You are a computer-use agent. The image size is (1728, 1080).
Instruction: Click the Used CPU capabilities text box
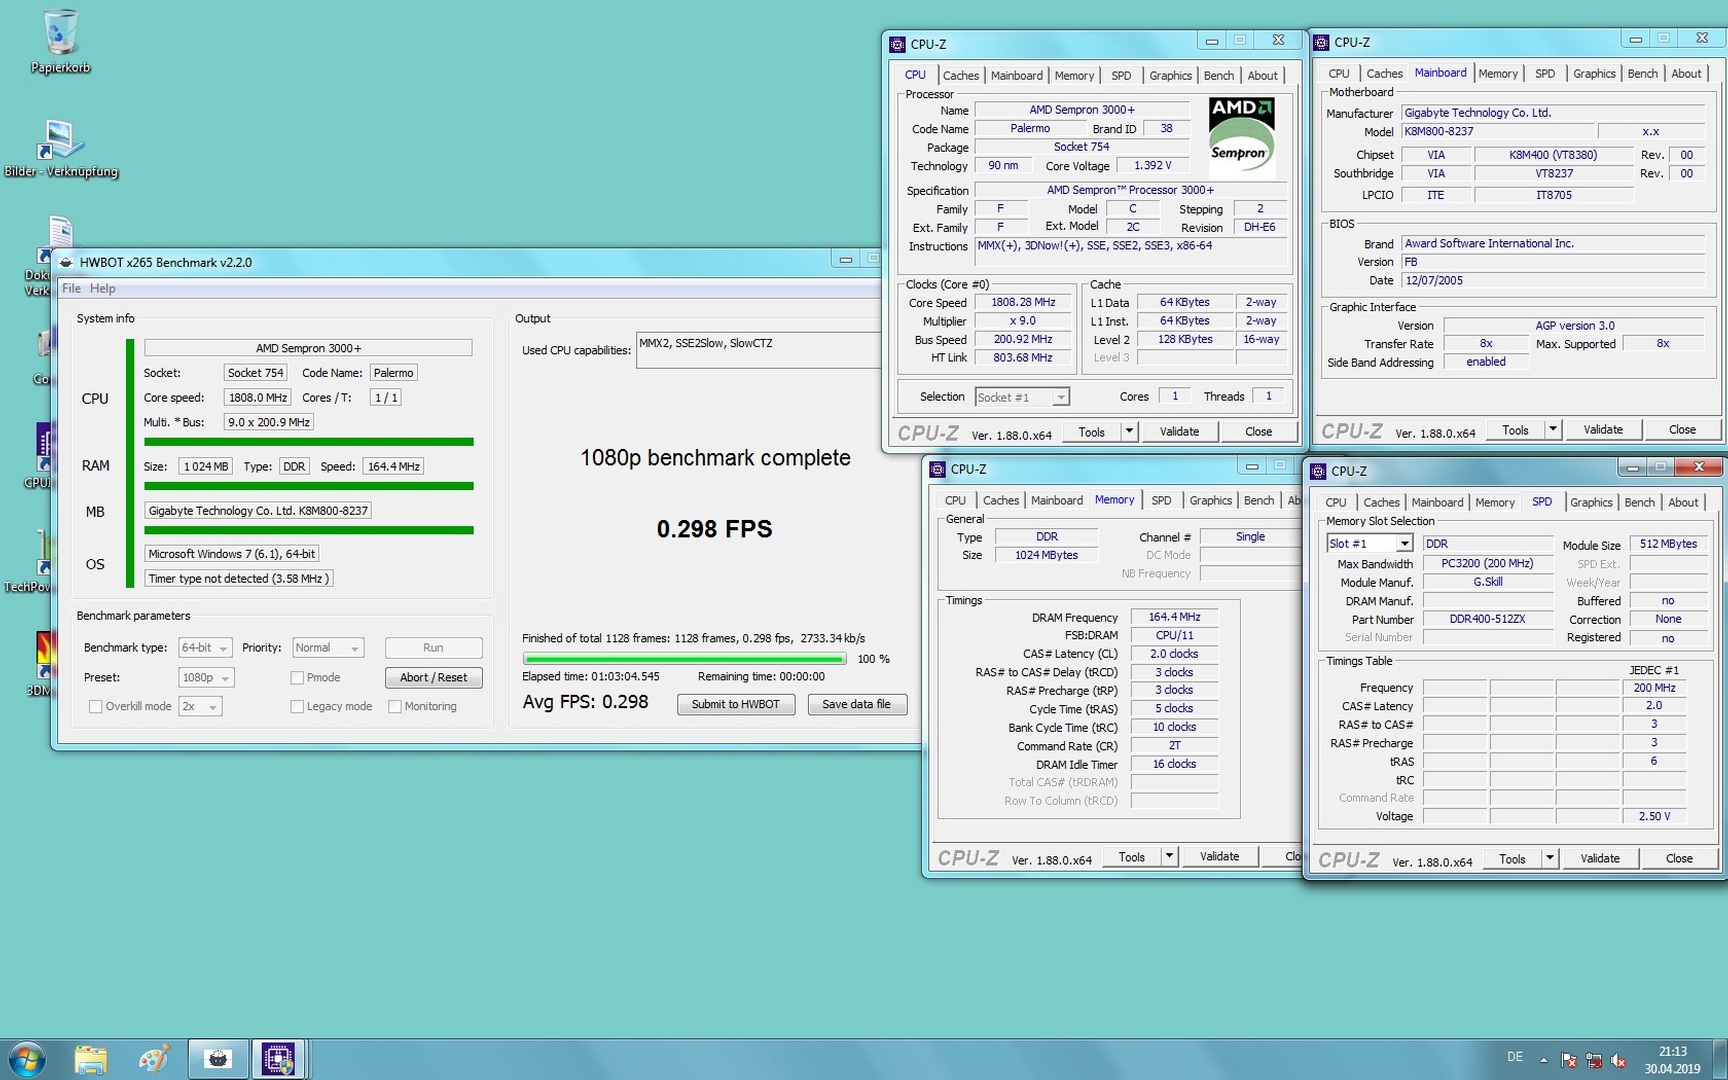point(758,350)
